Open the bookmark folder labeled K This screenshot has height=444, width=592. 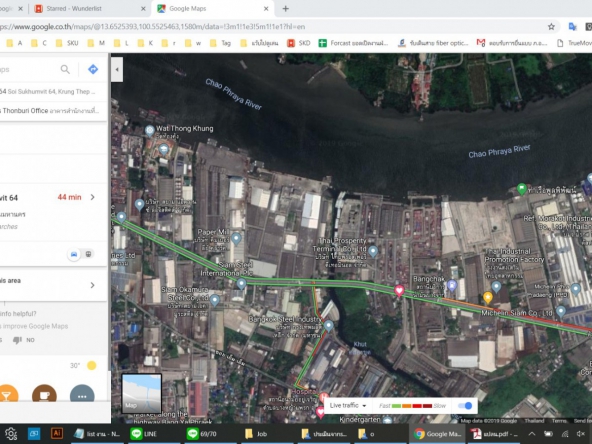tap(145, 43)
